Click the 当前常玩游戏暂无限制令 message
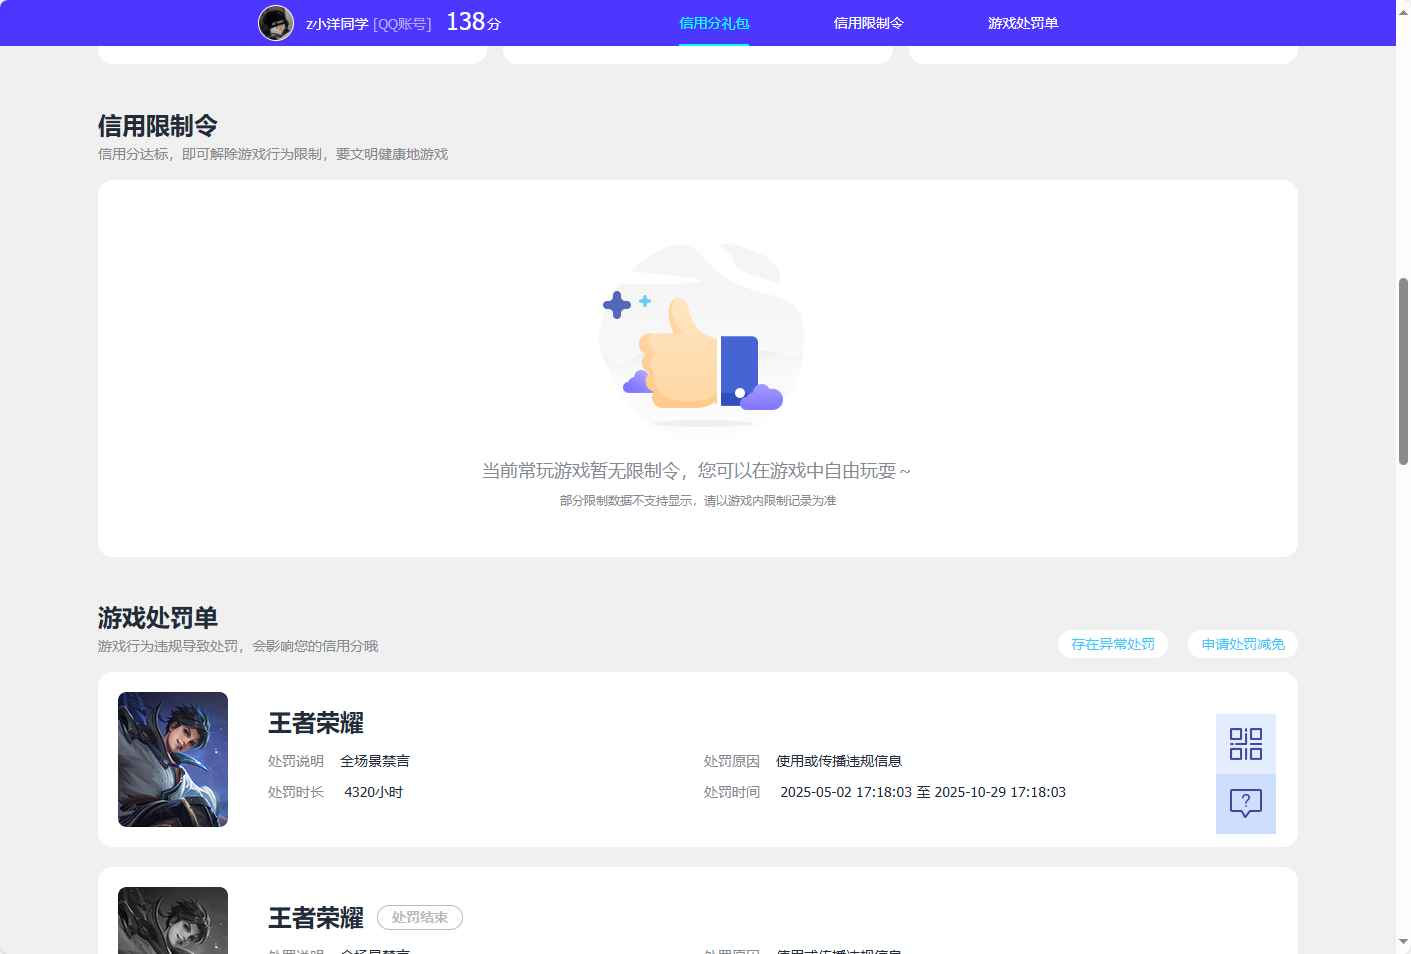This screenshot has height=954, width=1411. point(696,471)
